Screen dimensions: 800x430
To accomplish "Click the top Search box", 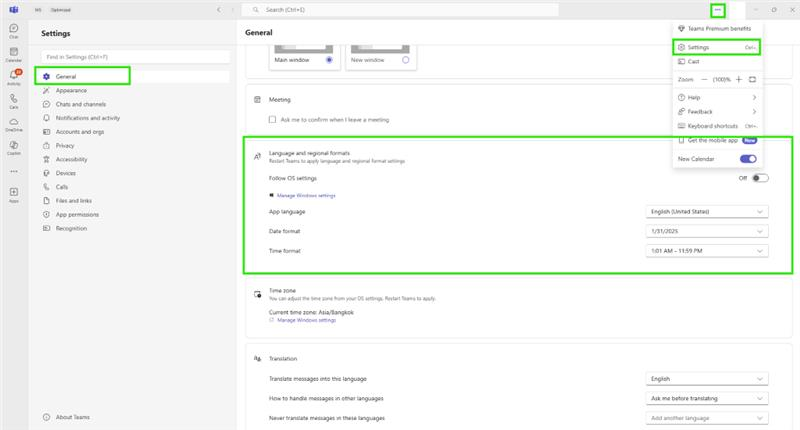I will [x=400, y=10].
